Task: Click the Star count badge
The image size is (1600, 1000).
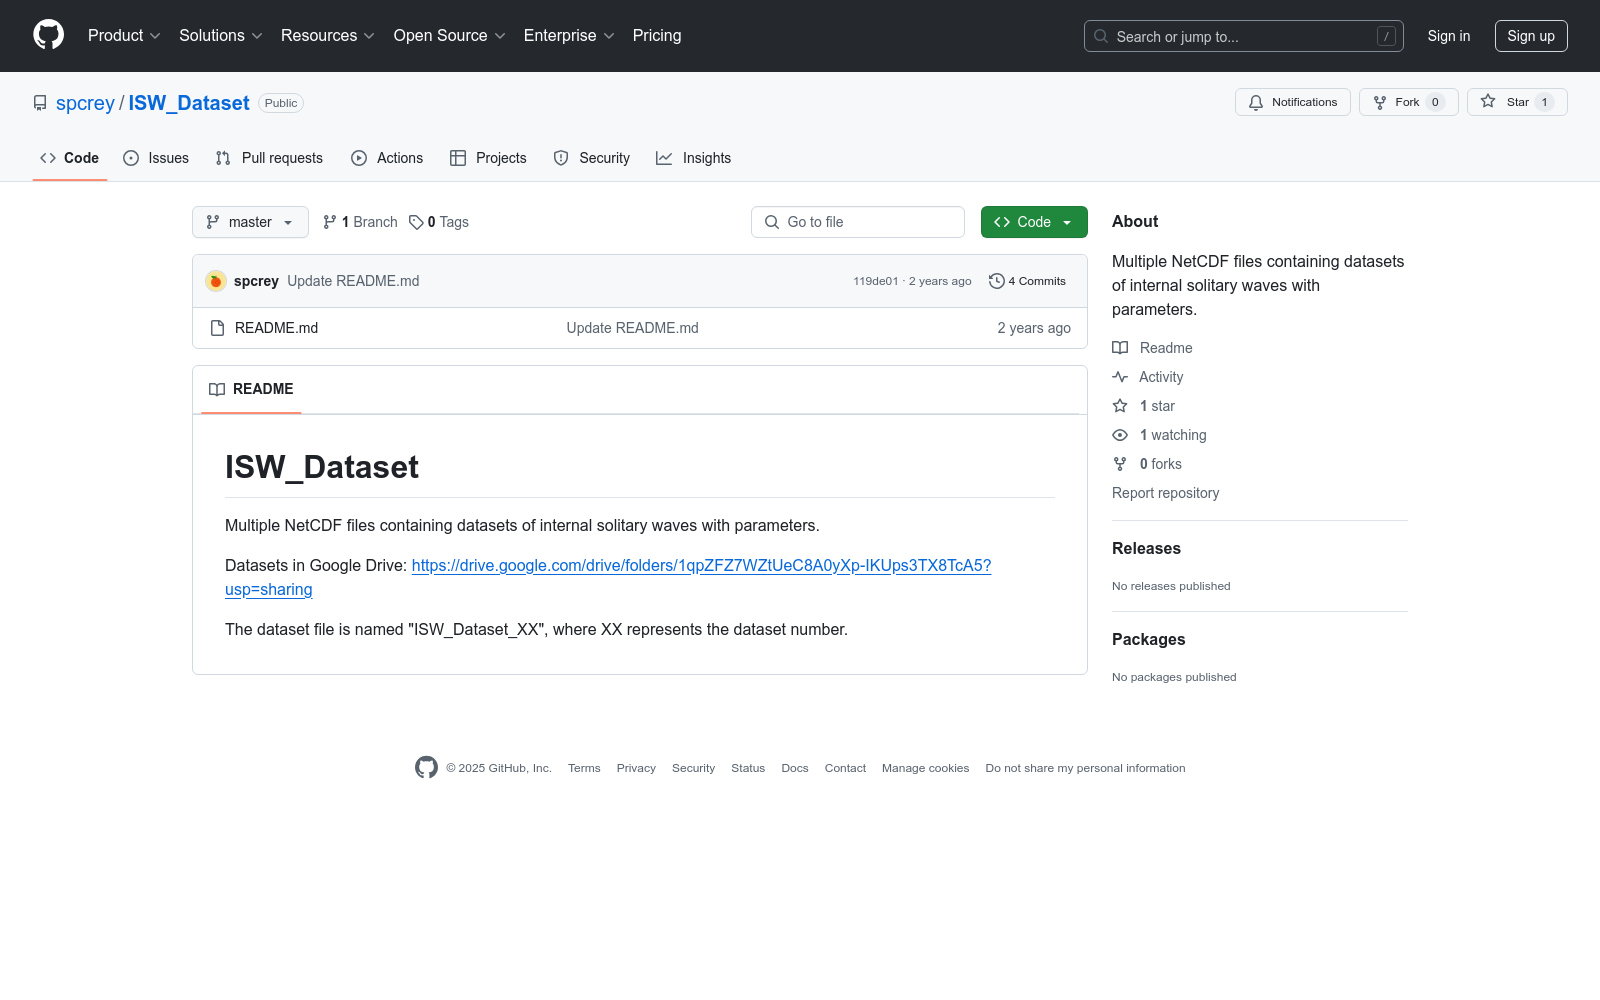Action: (x=1544, y=102)
